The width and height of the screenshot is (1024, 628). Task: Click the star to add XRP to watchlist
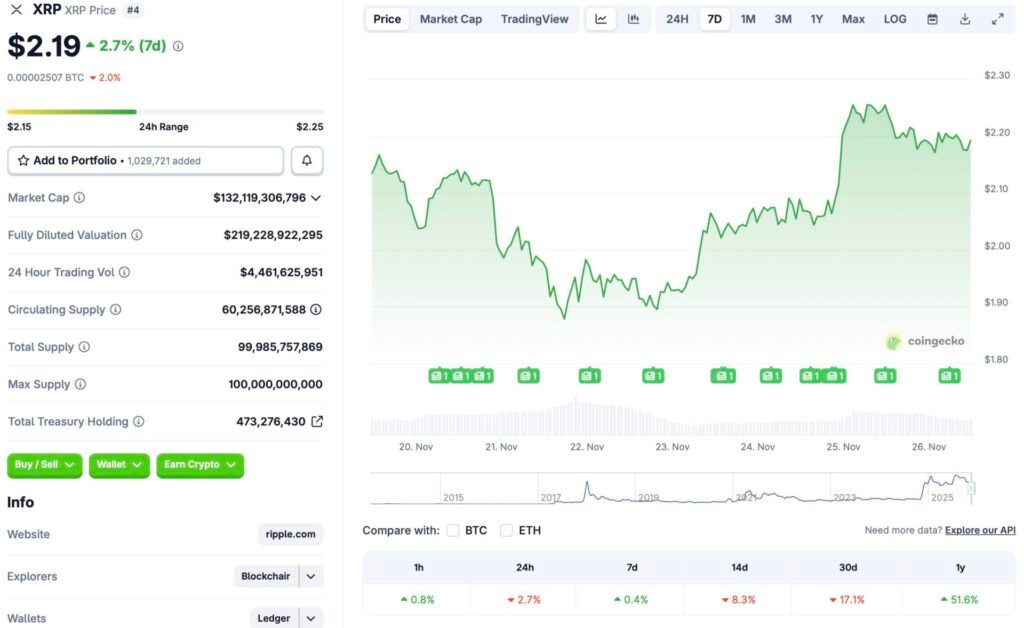[24, 160]
